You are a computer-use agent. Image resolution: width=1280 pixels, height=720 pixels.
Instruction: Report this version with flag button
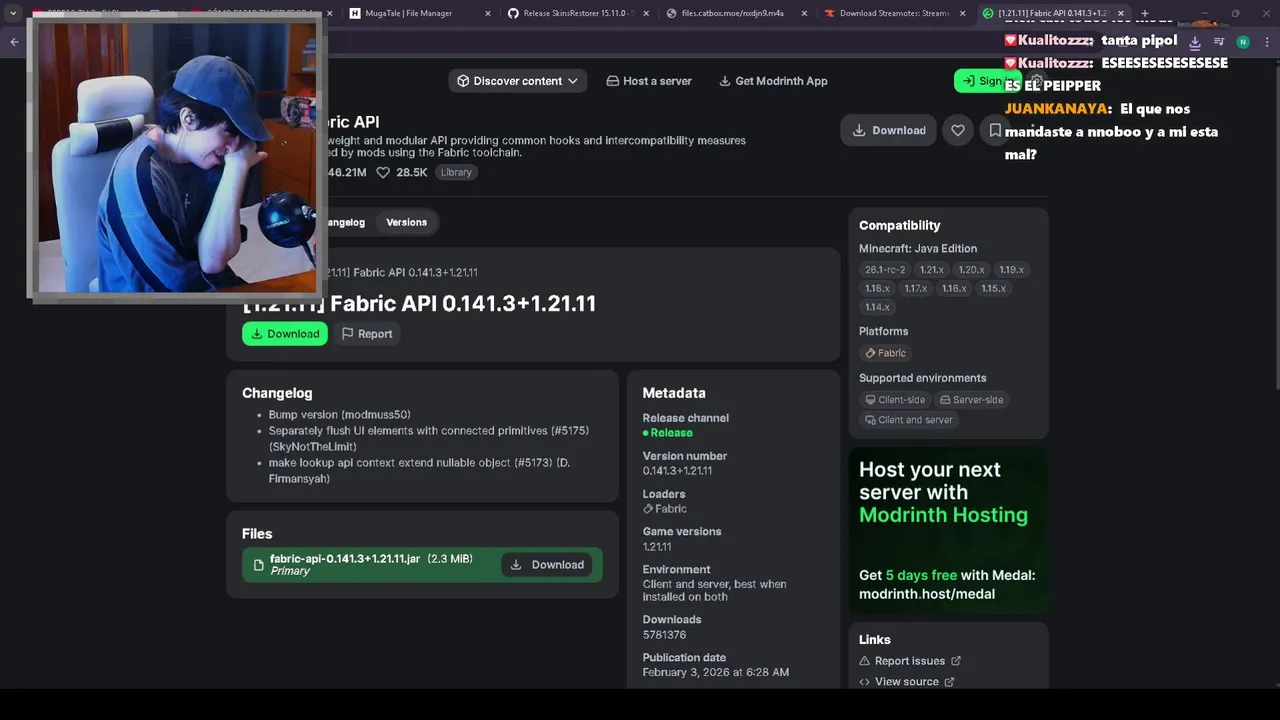click(x=367, y=334)
